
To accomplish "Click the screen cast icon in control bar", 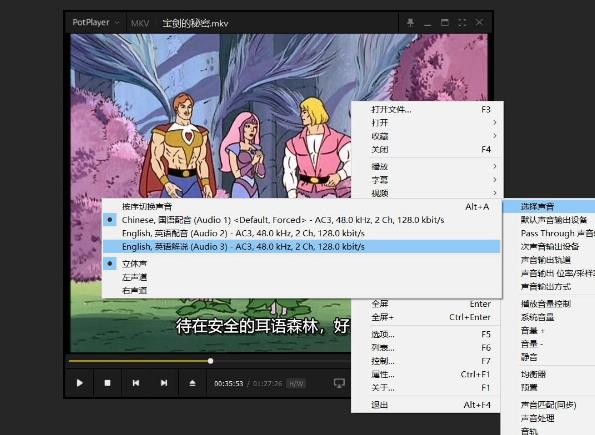I will (339, 383).
